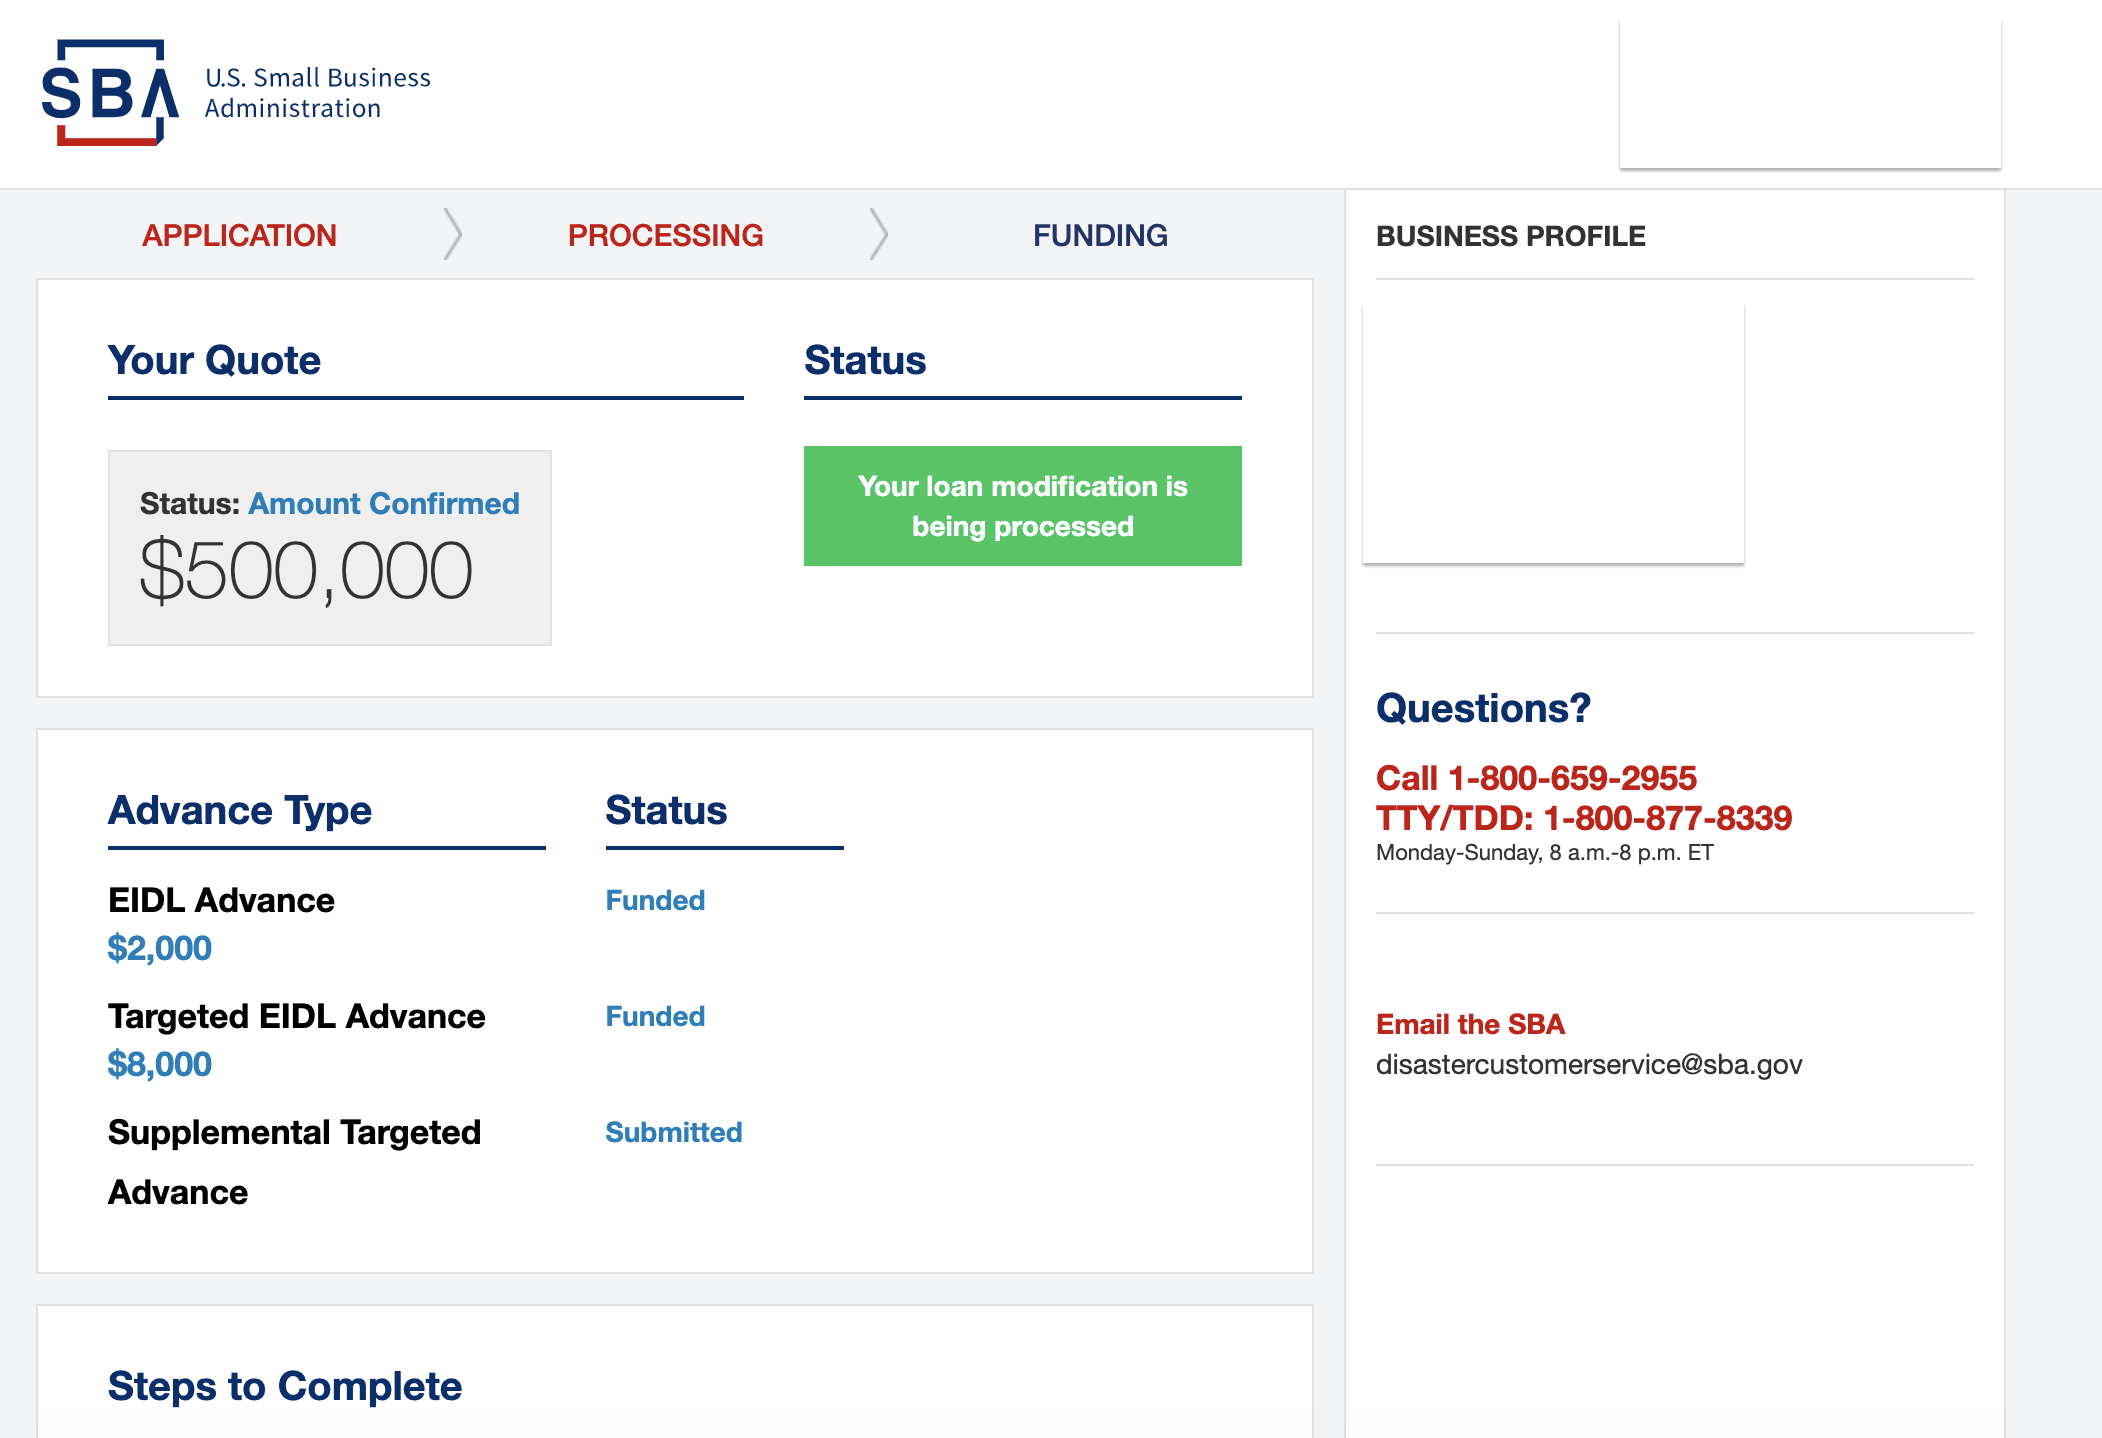Click U.S. Small Business Administration text
2102x1438 pixels.
[318, 93]
